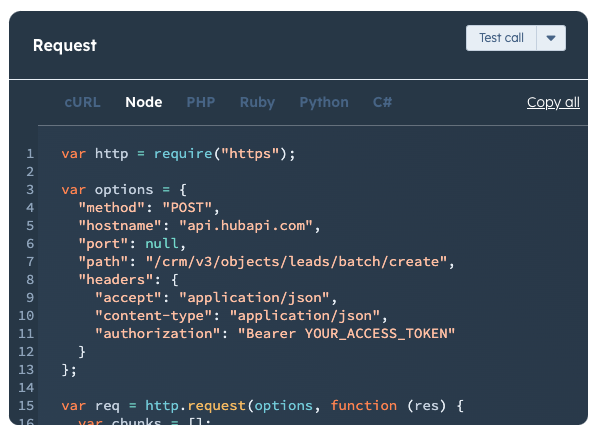Open the Test call dropdown arrow
Image resolution: width=600 pixels, height=436 pixels.
pos(551,38)
